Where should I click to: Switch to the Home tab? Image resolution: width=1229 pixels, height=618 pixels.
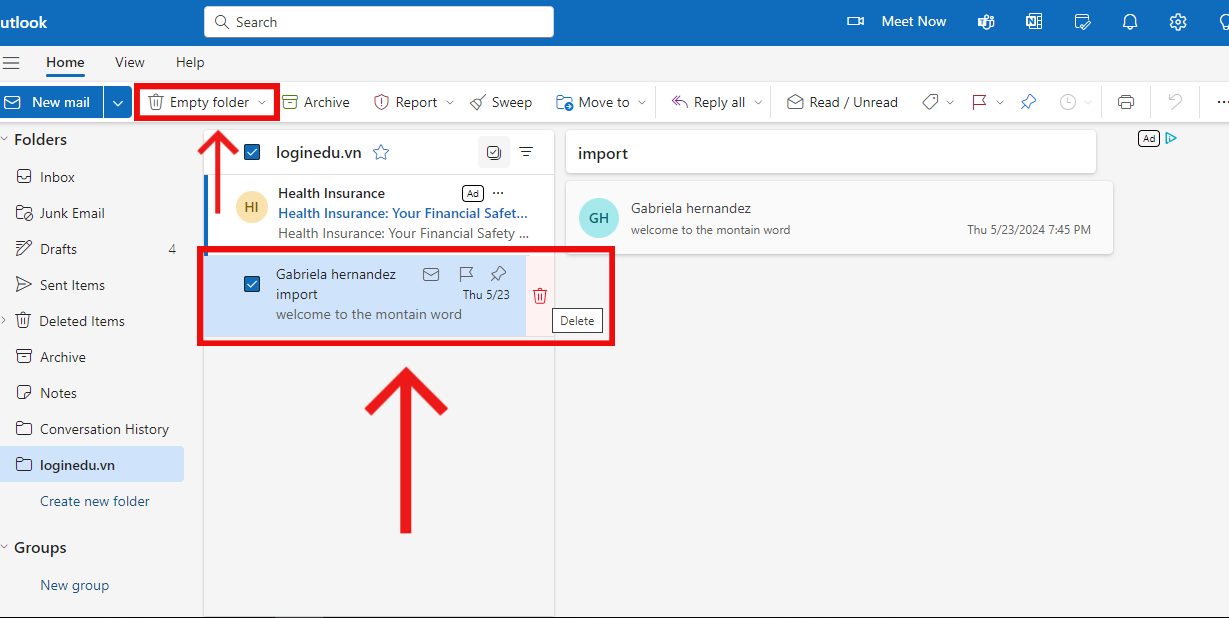click(65, 62)
